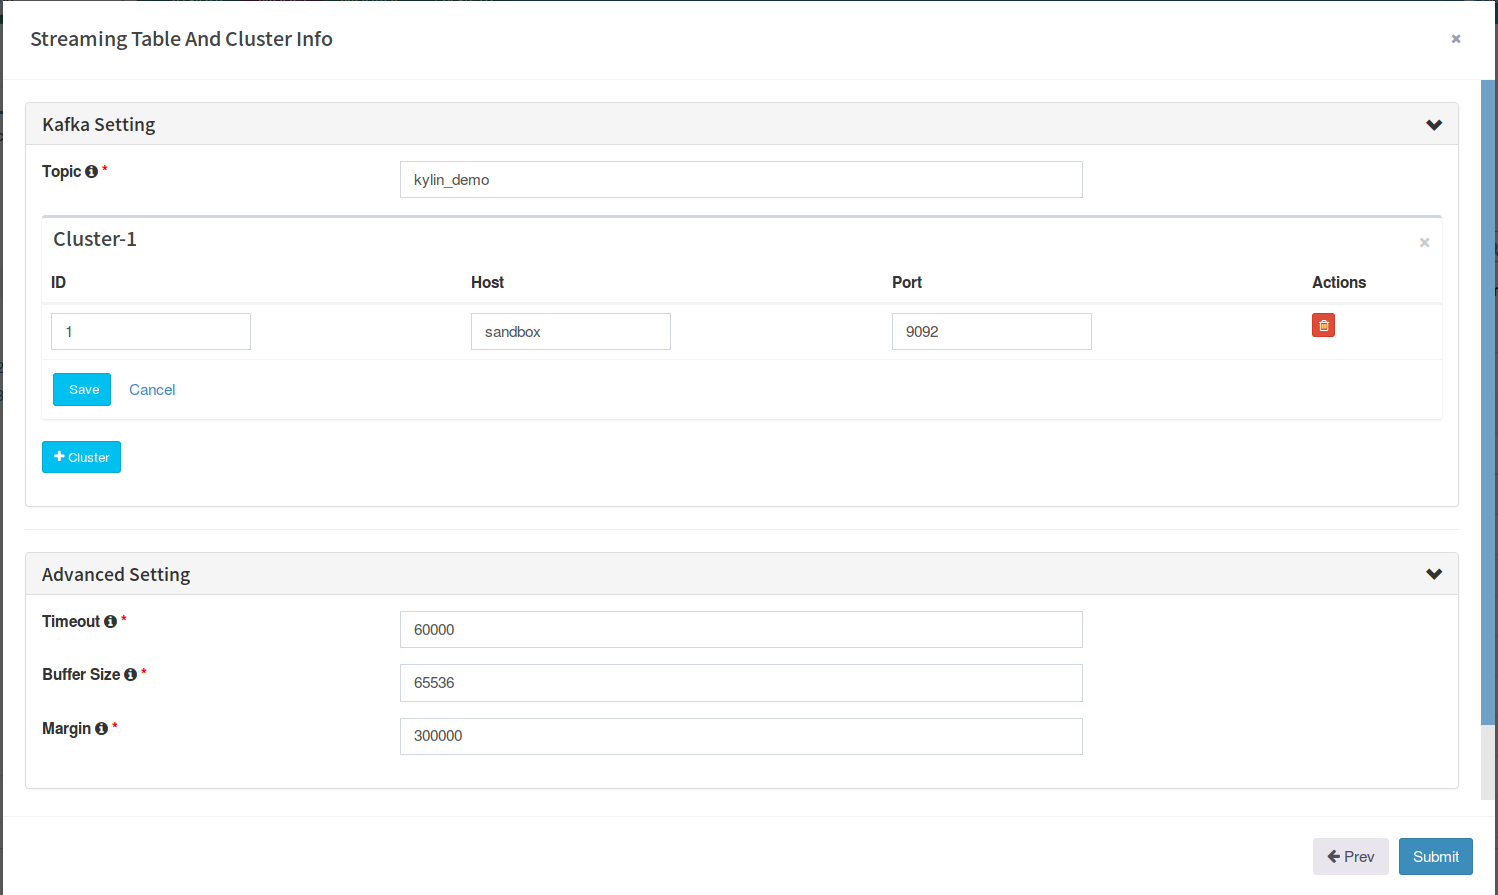The width and height of the screenshot is (1498, 895).
Task: Go back with the Prev button
Action: click(x=1350, y=856)
